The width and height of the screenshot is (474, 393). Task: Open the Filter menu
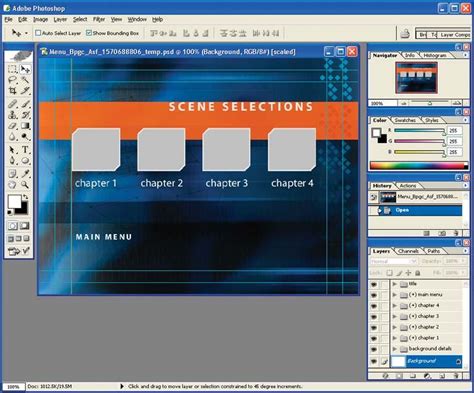click(99, 19)
